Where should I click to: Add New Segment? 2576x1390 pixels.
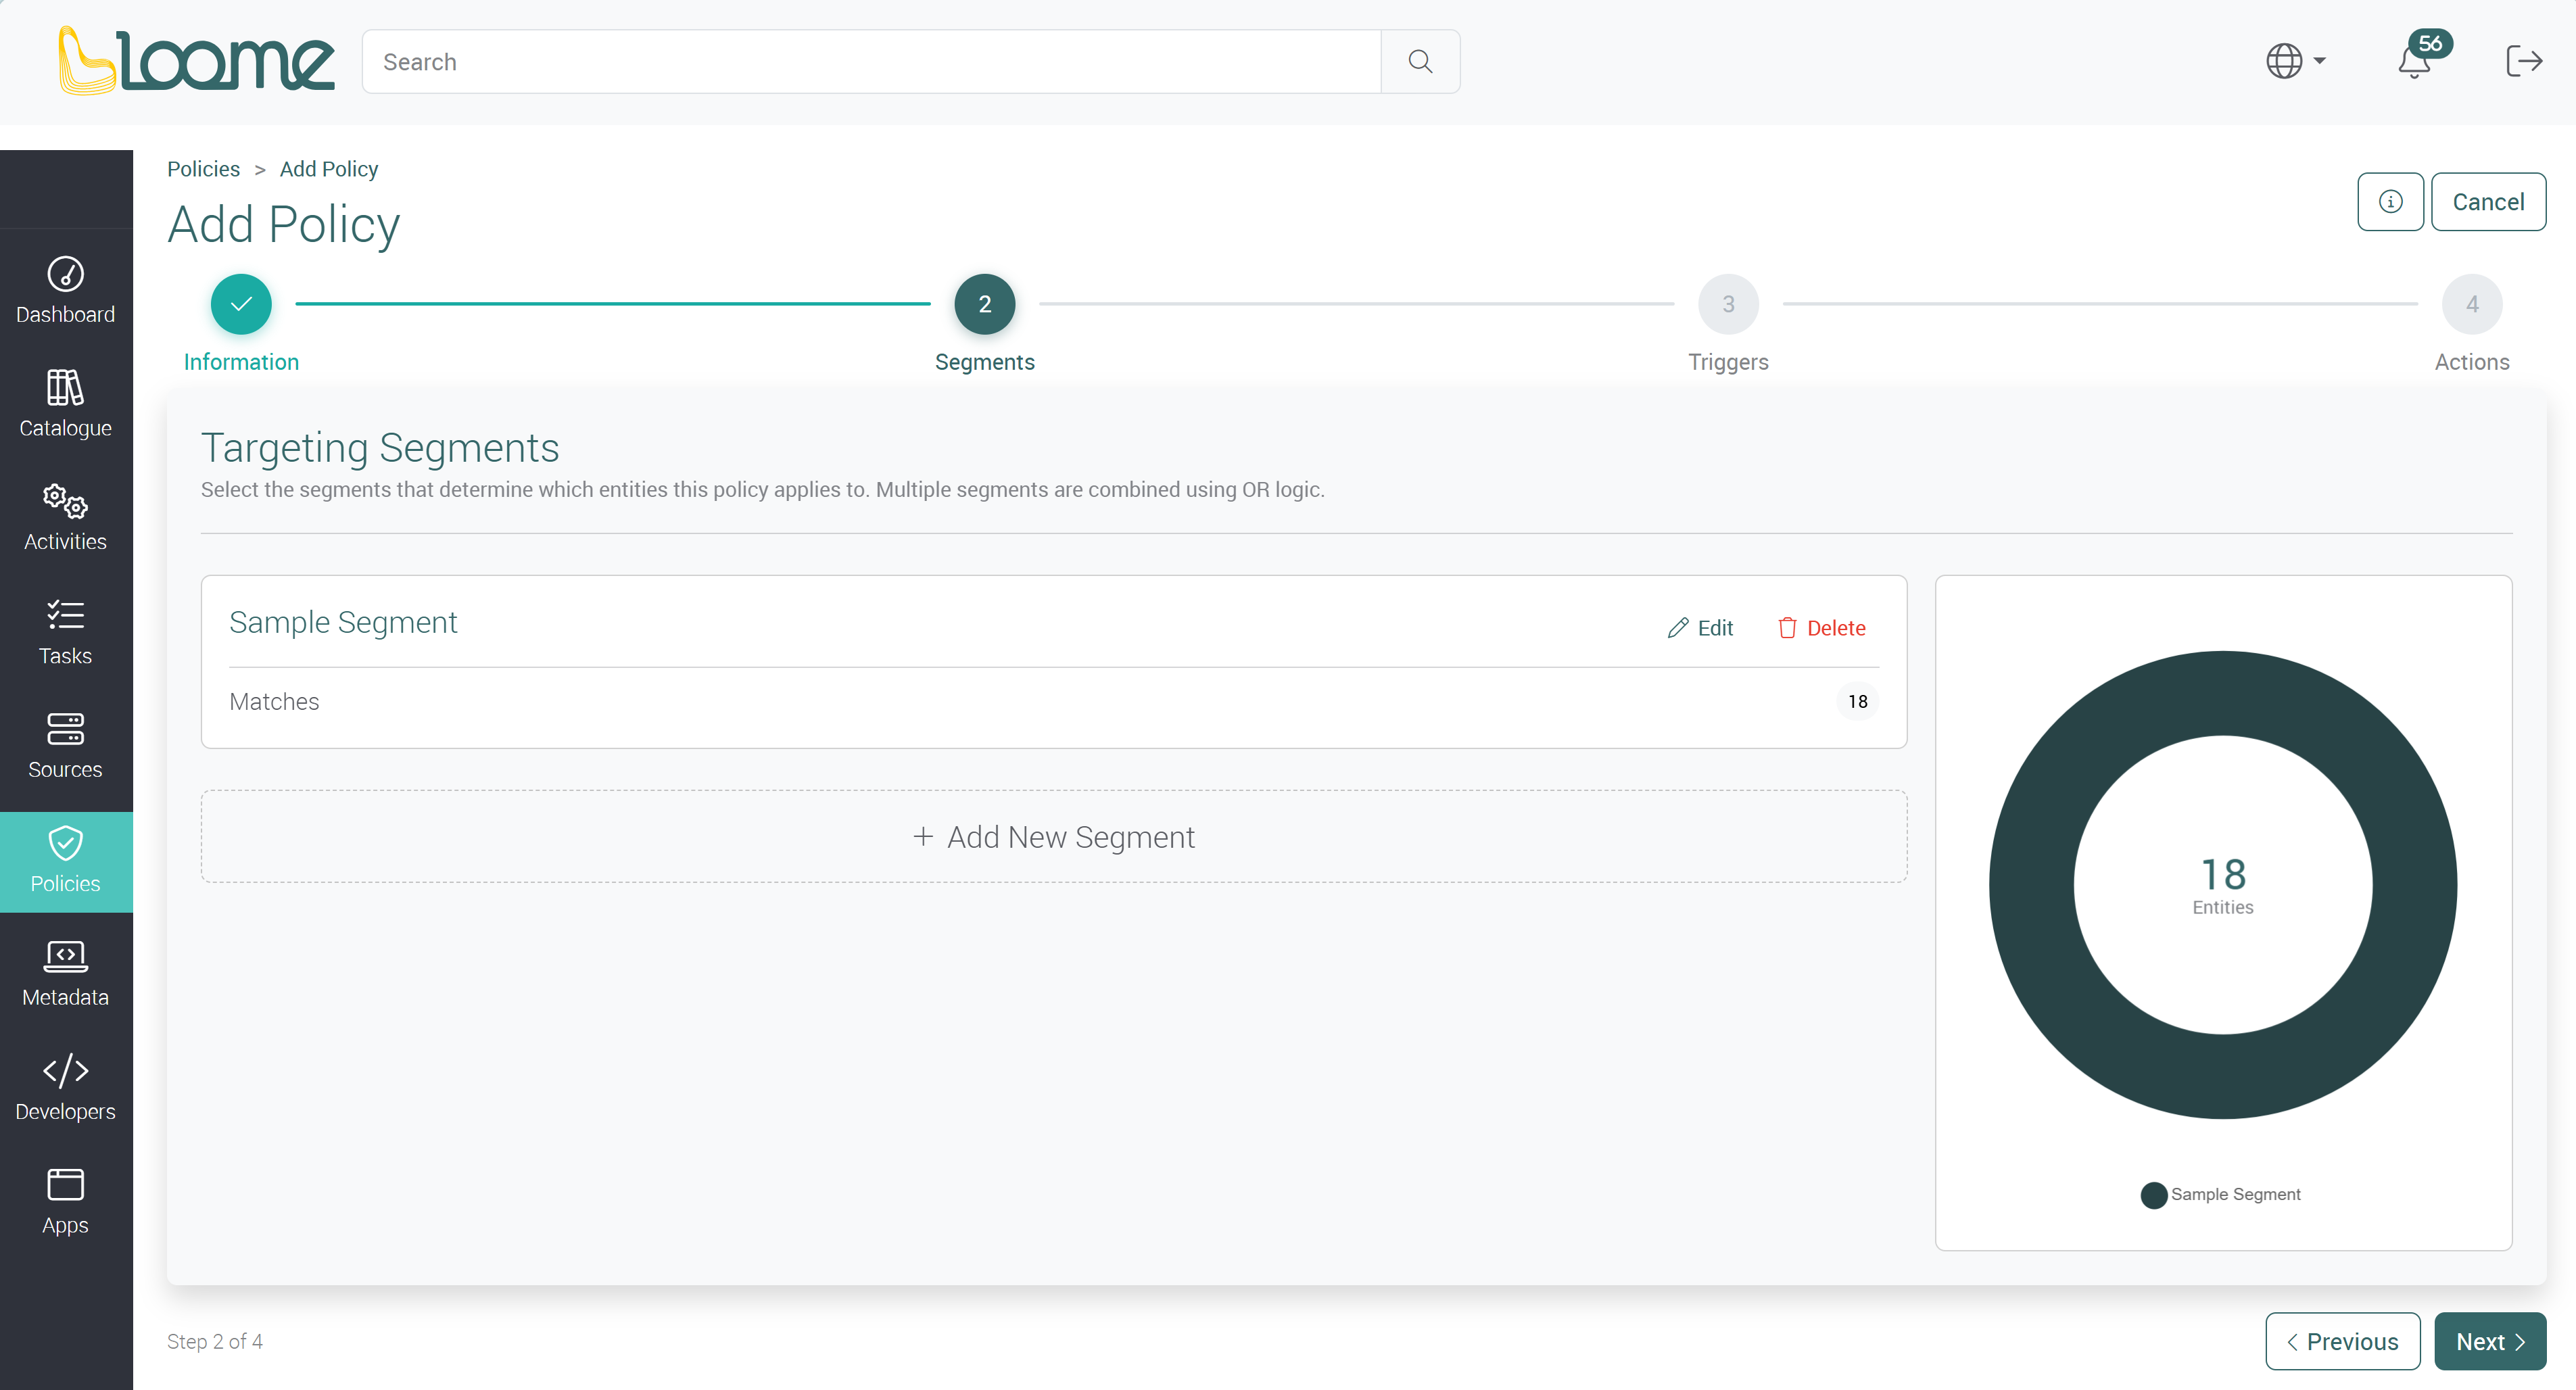[x=1054, y=837]
